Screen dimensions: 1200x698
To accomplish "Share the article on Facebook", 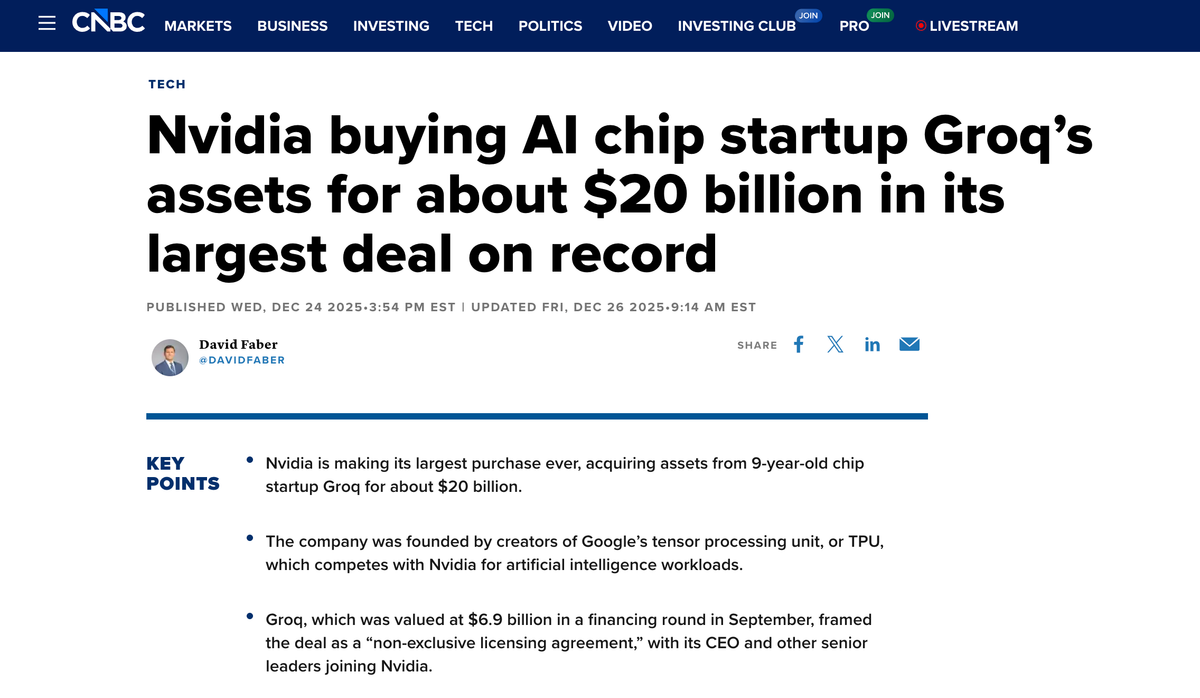I will pyautogui.click(x=798, y=344).
